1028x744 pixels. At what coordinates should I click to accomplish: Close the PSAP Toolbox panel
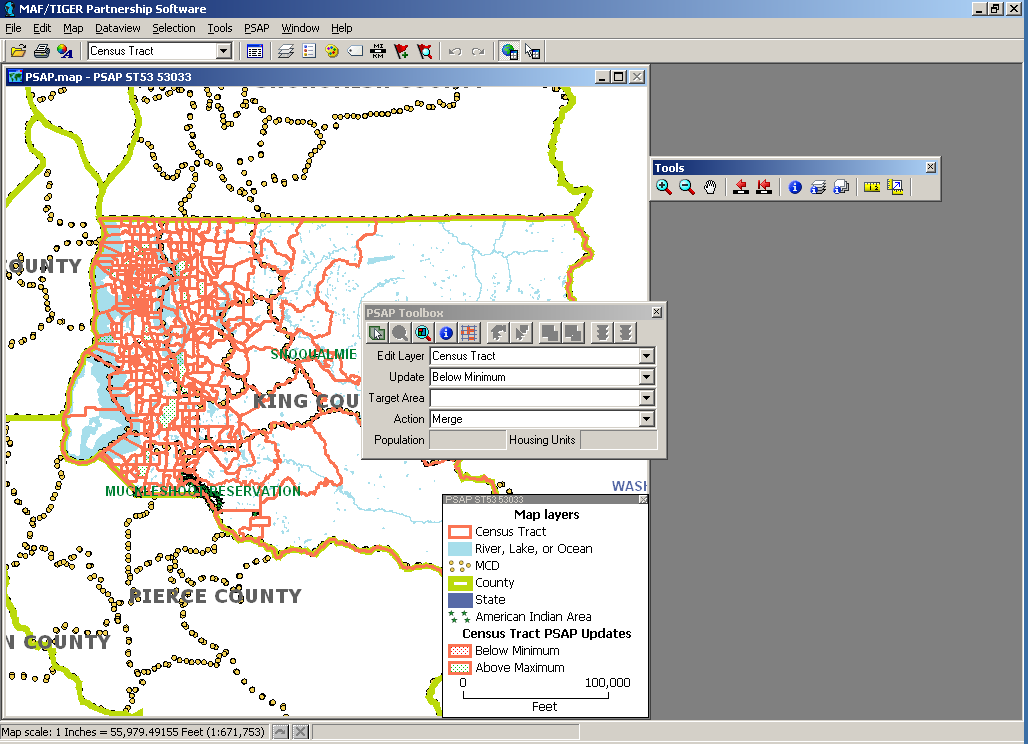pos(657,312)
